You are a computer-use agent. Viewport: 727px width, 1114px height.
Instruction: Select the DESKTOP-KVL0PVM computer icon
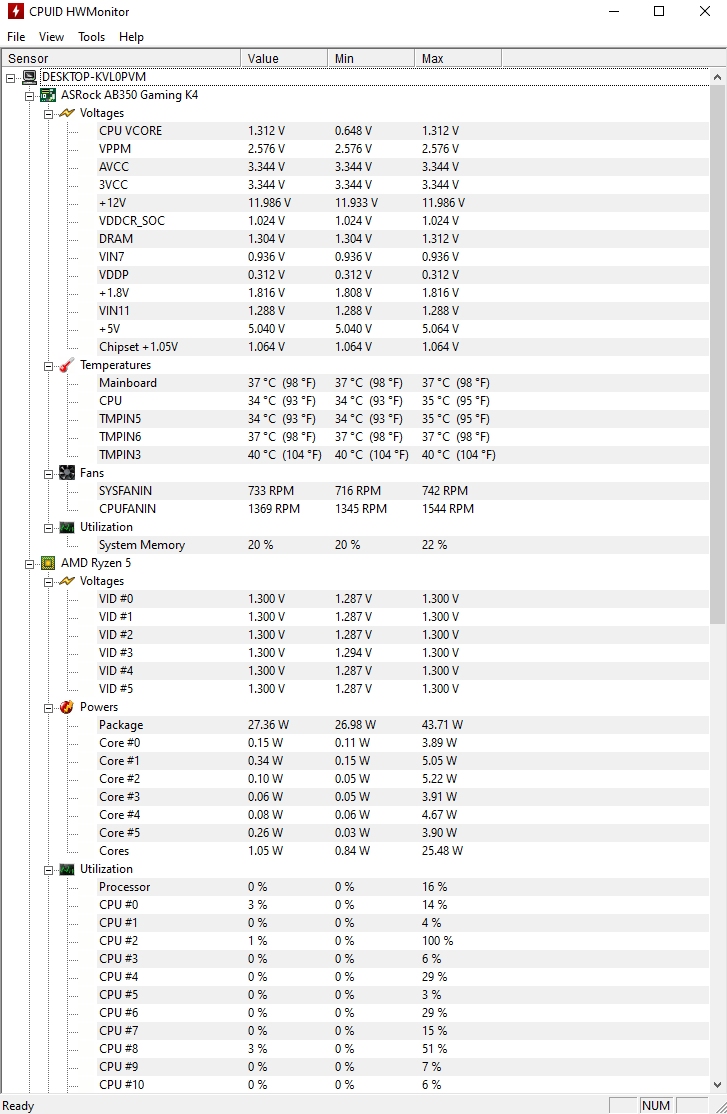coord(30,77)
